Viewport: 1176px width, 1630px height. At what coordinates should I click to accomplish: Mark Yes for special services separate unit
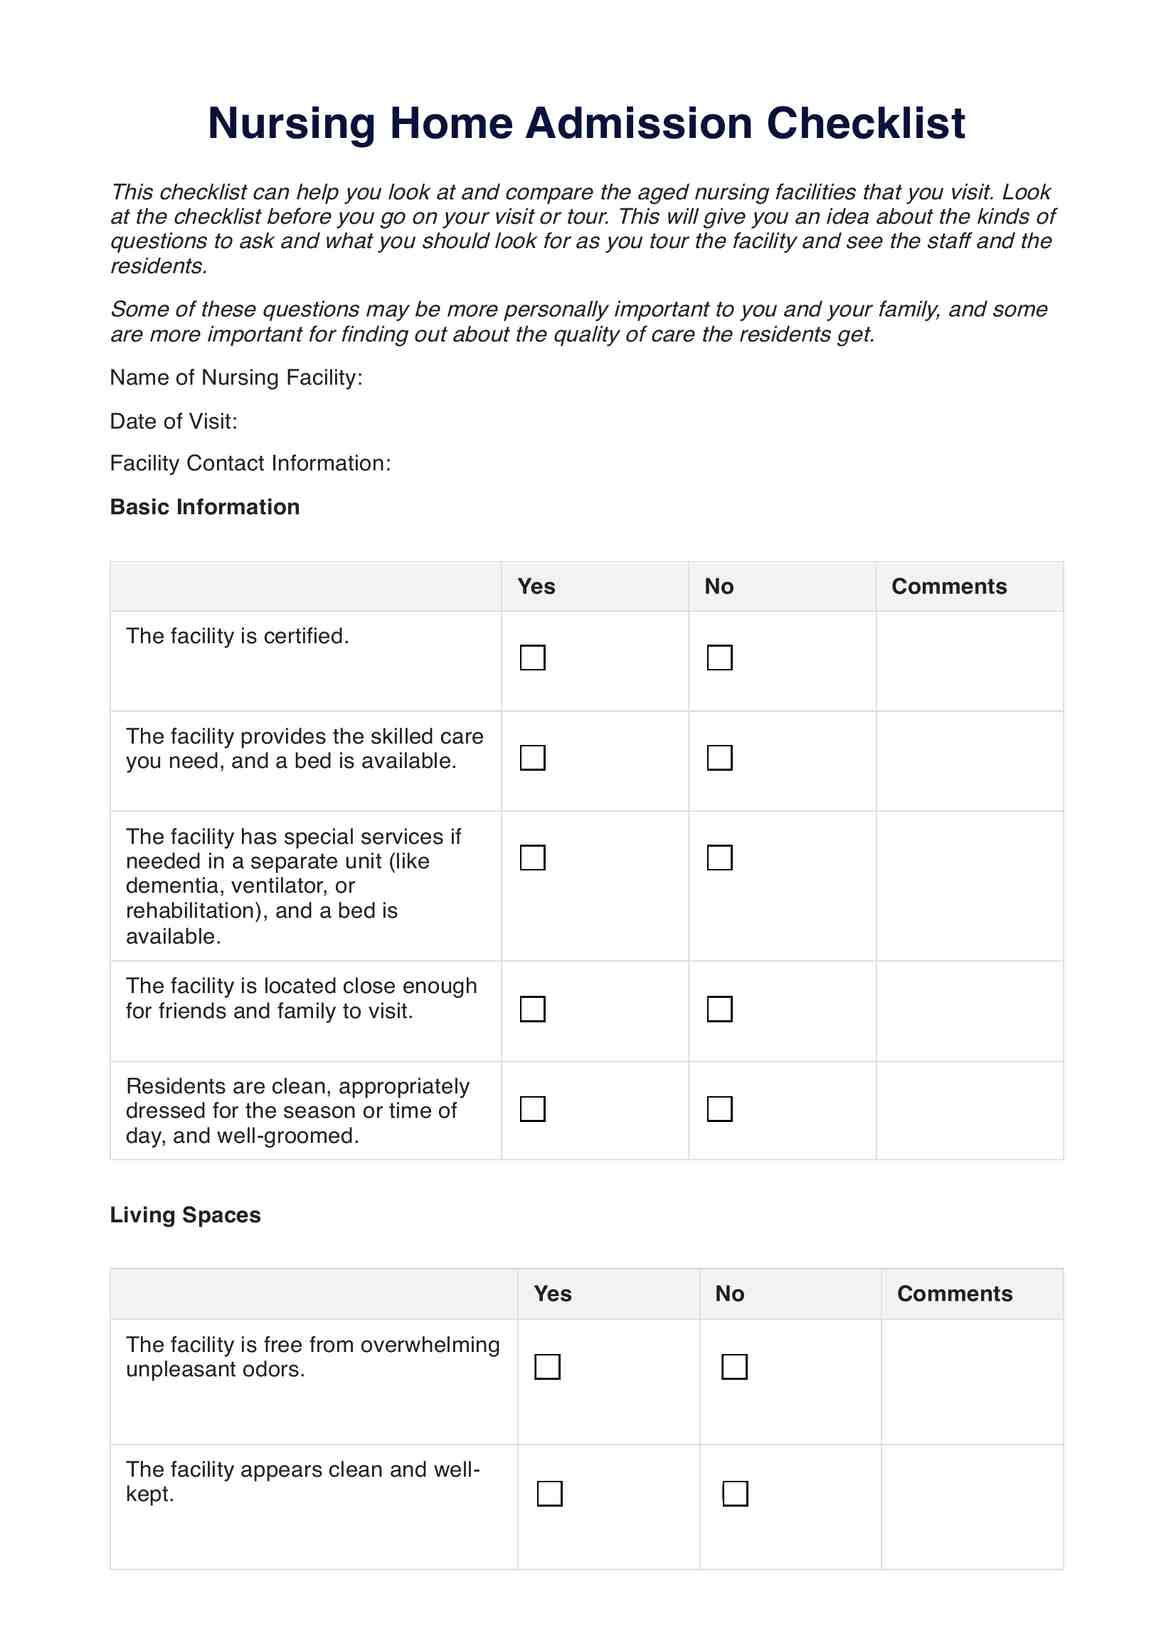pyautogui.click(x=533, y=858)
